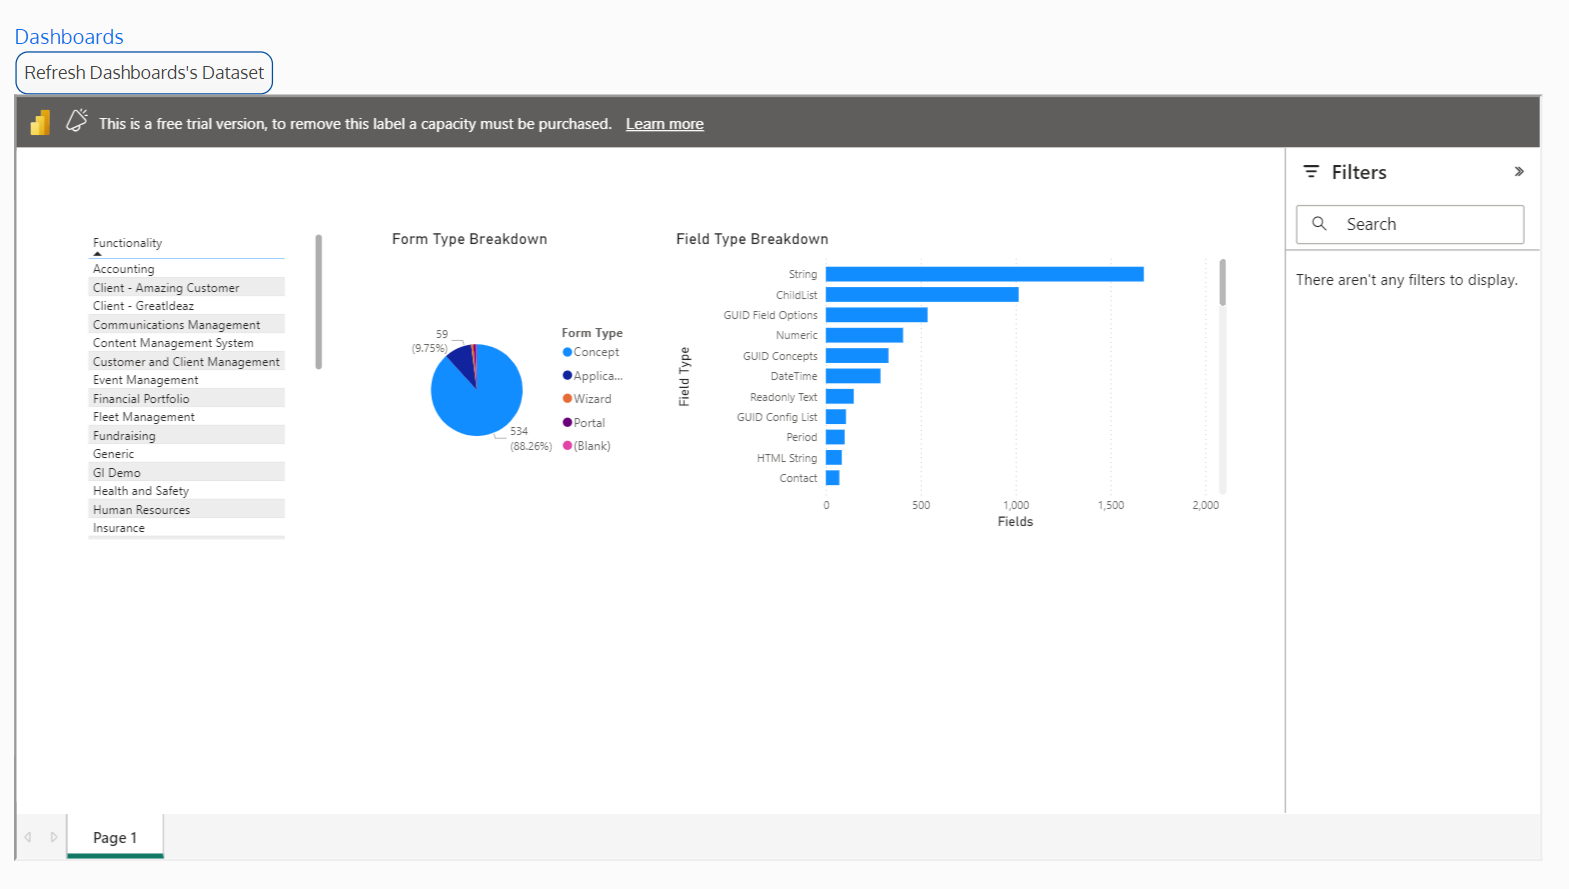Click Field Type Breakdown chart title
This screenshot has height=889, width=1569.
coord(752,239)
